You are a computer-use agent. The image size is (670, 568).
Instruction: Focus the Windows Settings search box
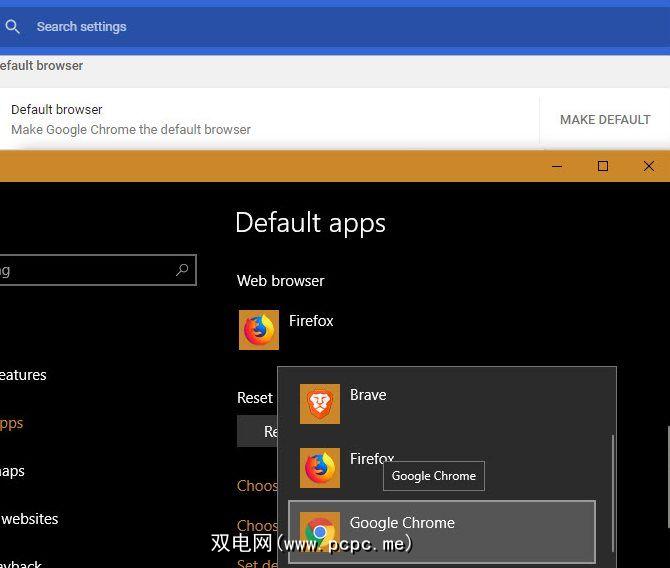pyautogui.click(x=98, y=270)
